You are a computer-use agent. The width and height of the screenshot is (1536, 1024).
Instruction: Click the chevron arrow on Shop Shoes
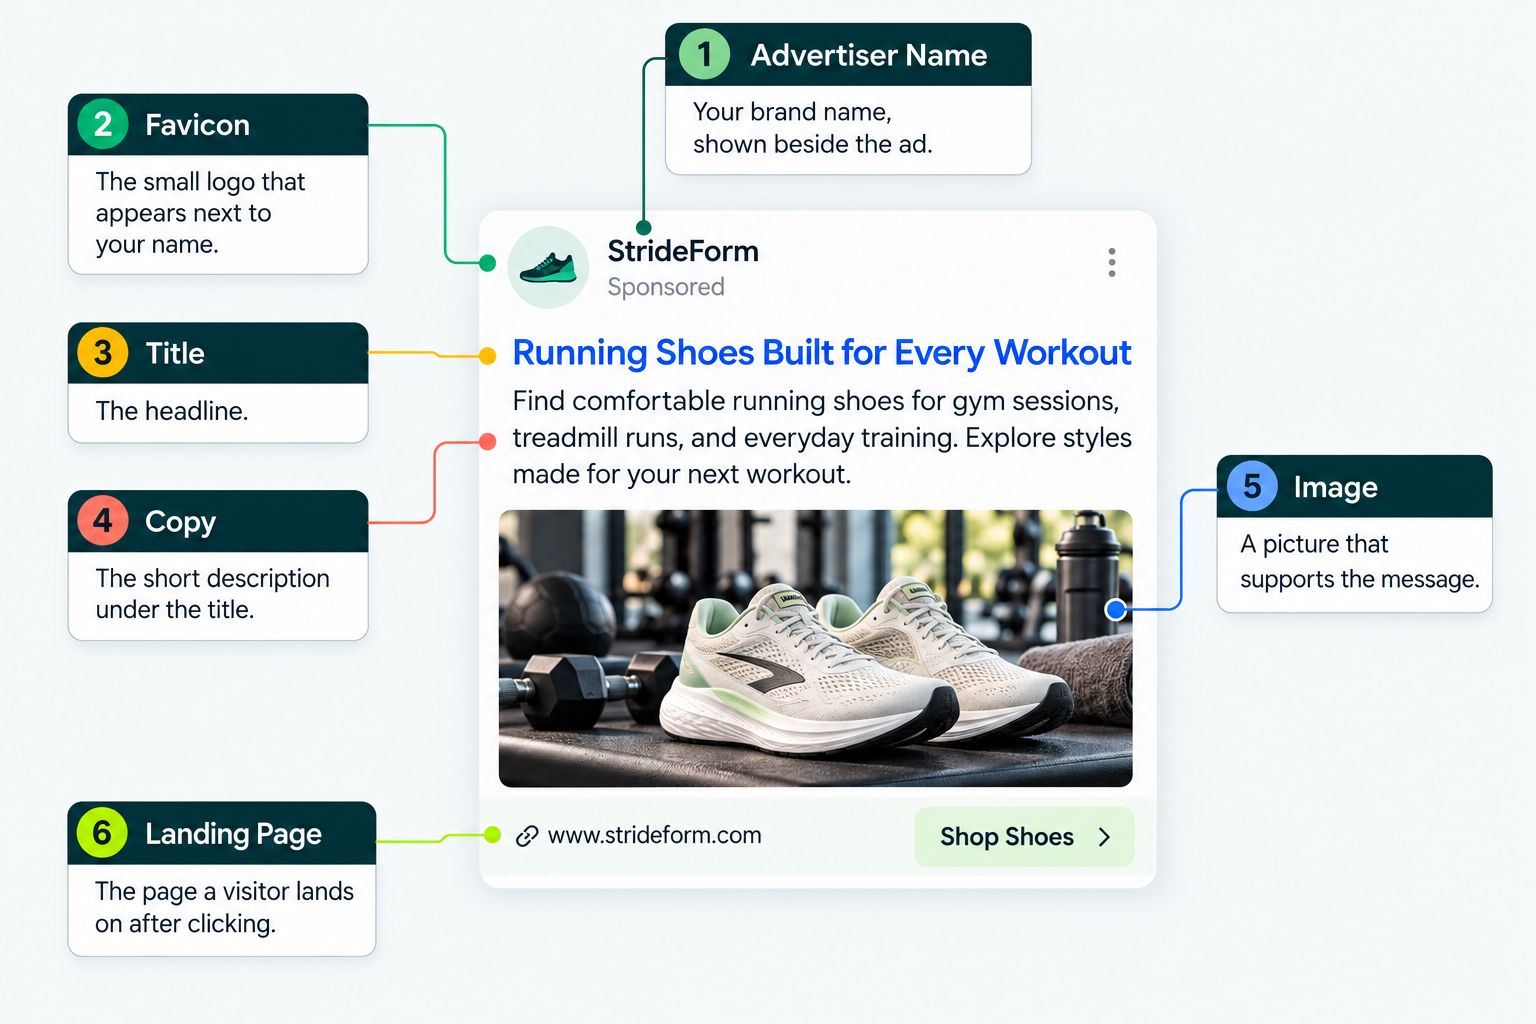click(x=1104, y=837)
